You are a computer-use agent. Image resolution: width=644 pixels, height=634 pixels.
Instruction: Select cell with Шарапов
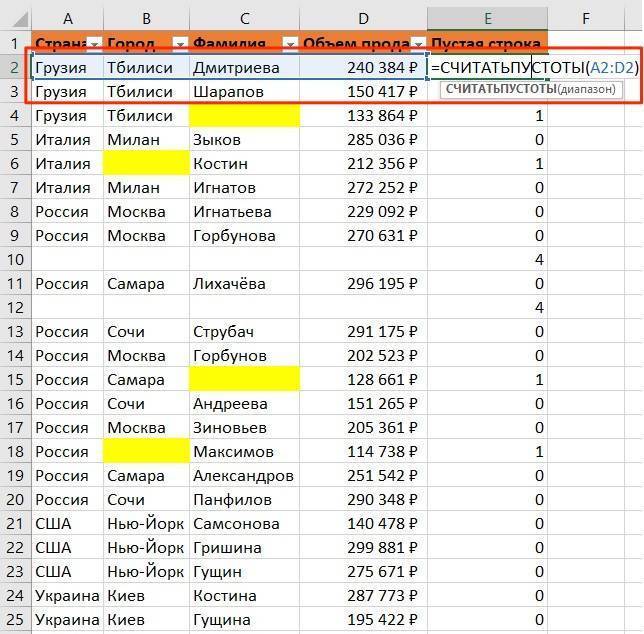click(244, 92)
